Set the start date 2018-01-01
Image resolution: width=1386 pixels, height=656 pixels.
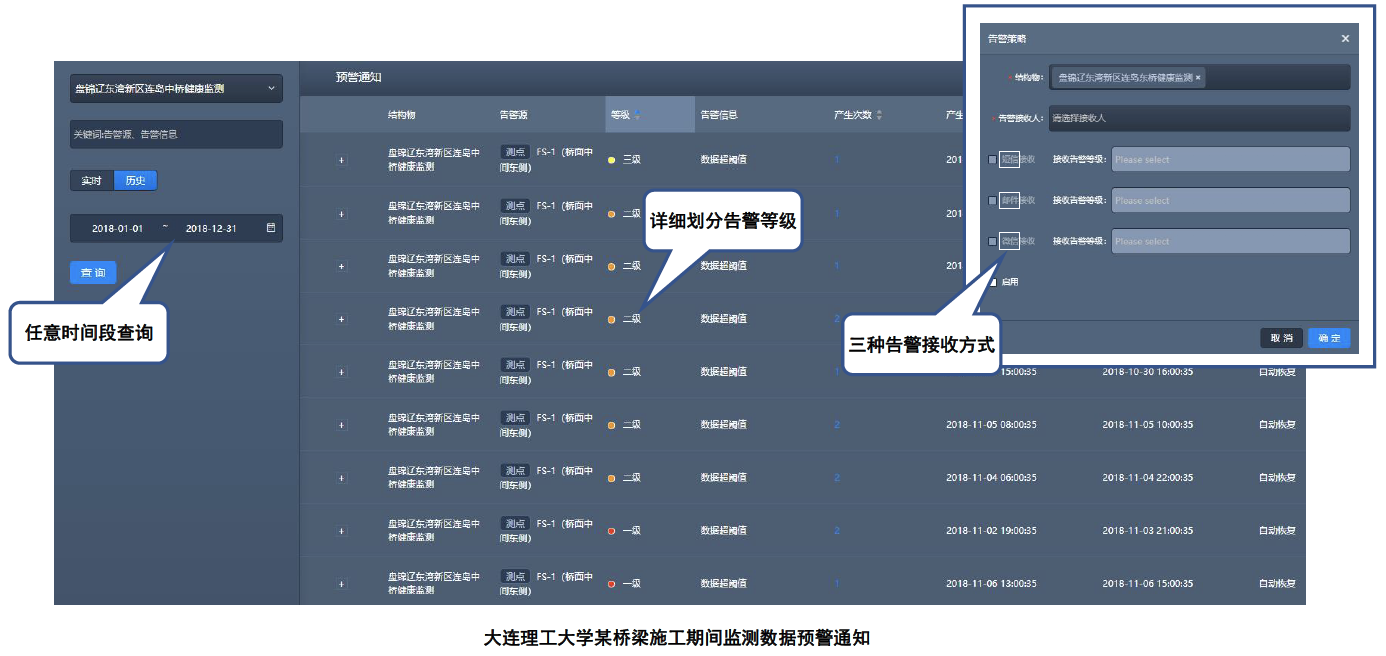click(x=117, y=228)
